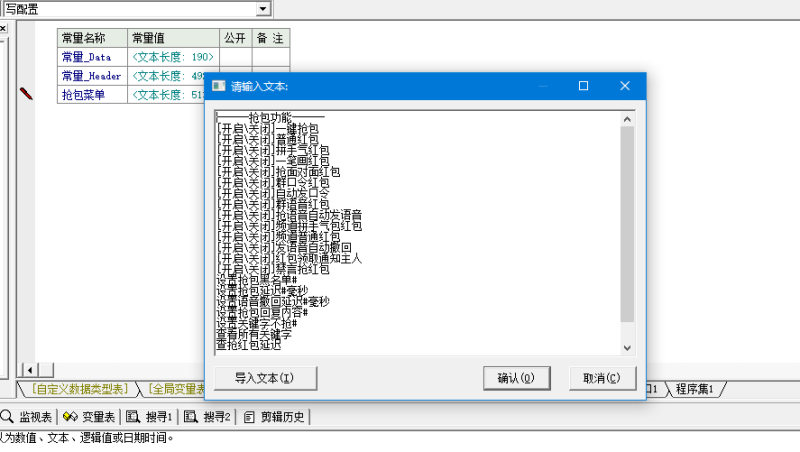Select the 常量_Data name cell
The height and width of the screenshot is (452, 800).
pyautogui.click(x=92, y=57)
